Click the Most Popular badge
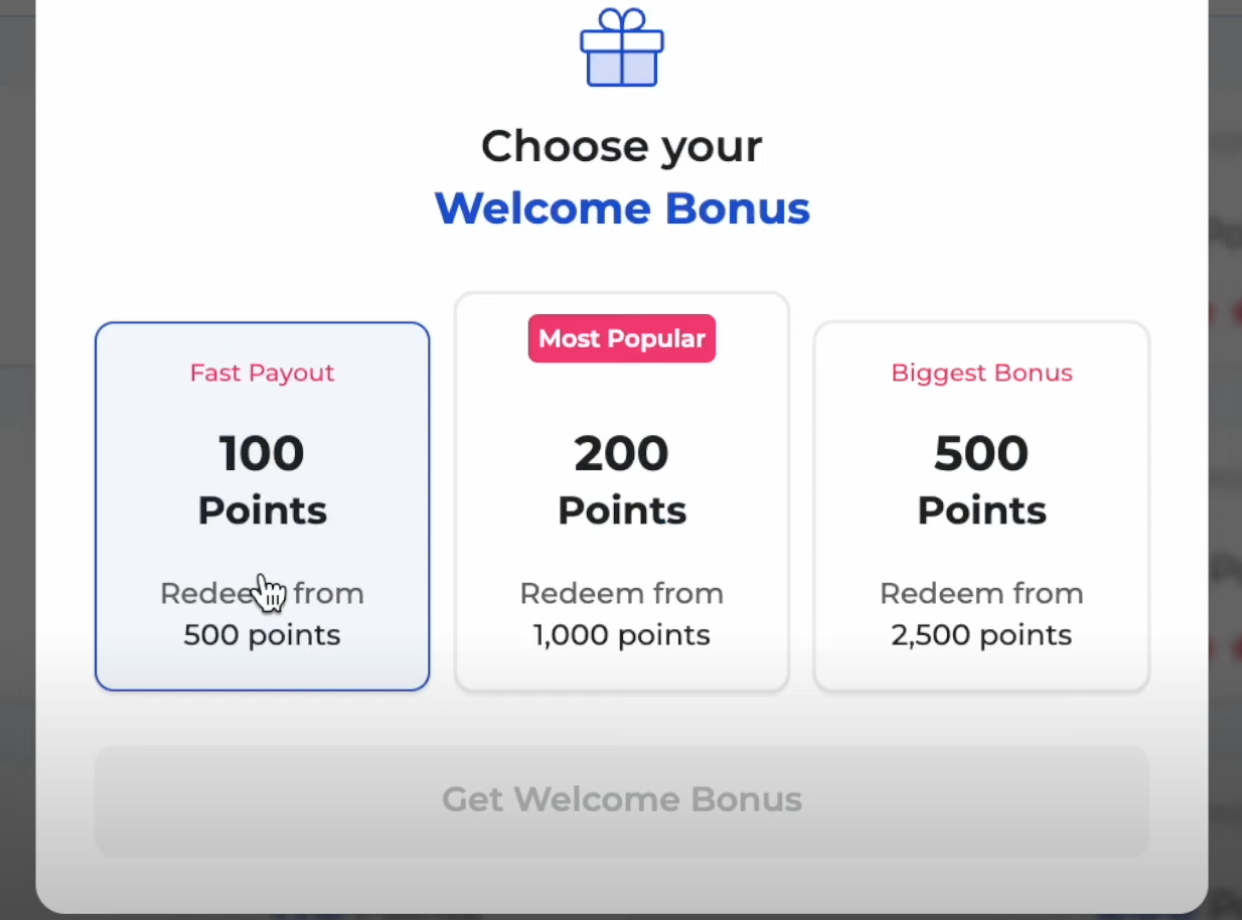Screen dimensions: 1242x920 click(x=622, y=338)
